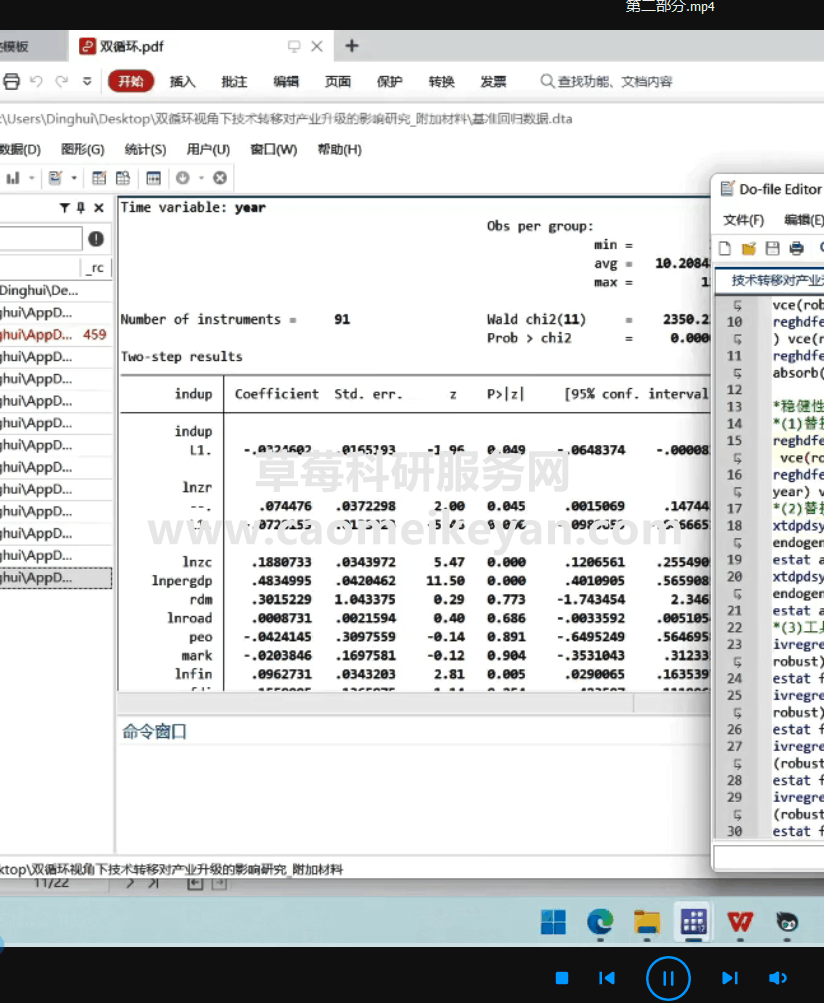Click line number 18 in Do-file Editor
The image size is (824, 1003).
coord(734,525)
